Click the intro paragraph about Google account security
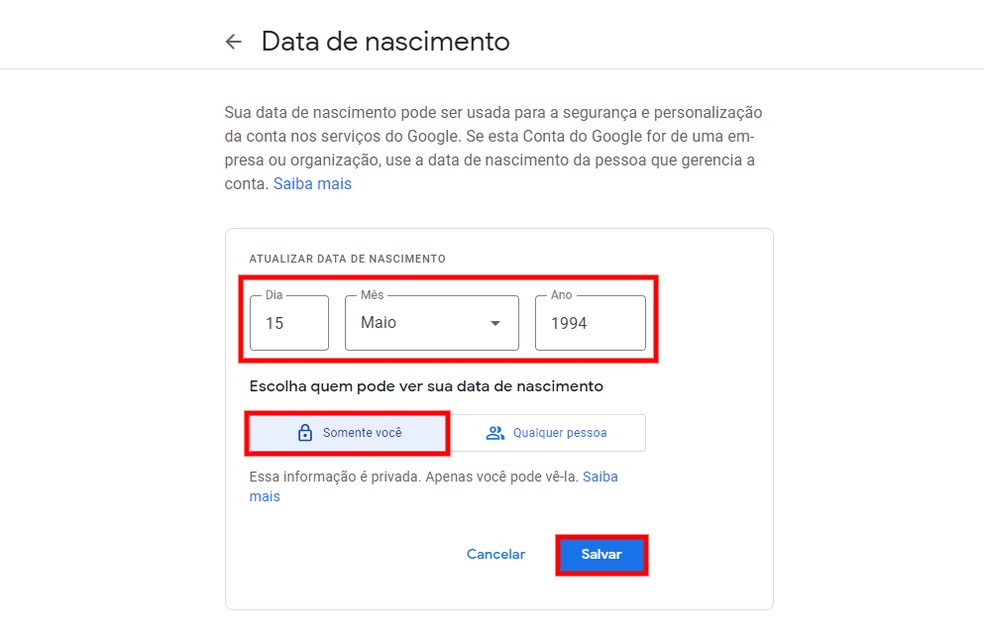 pos(492,137)
